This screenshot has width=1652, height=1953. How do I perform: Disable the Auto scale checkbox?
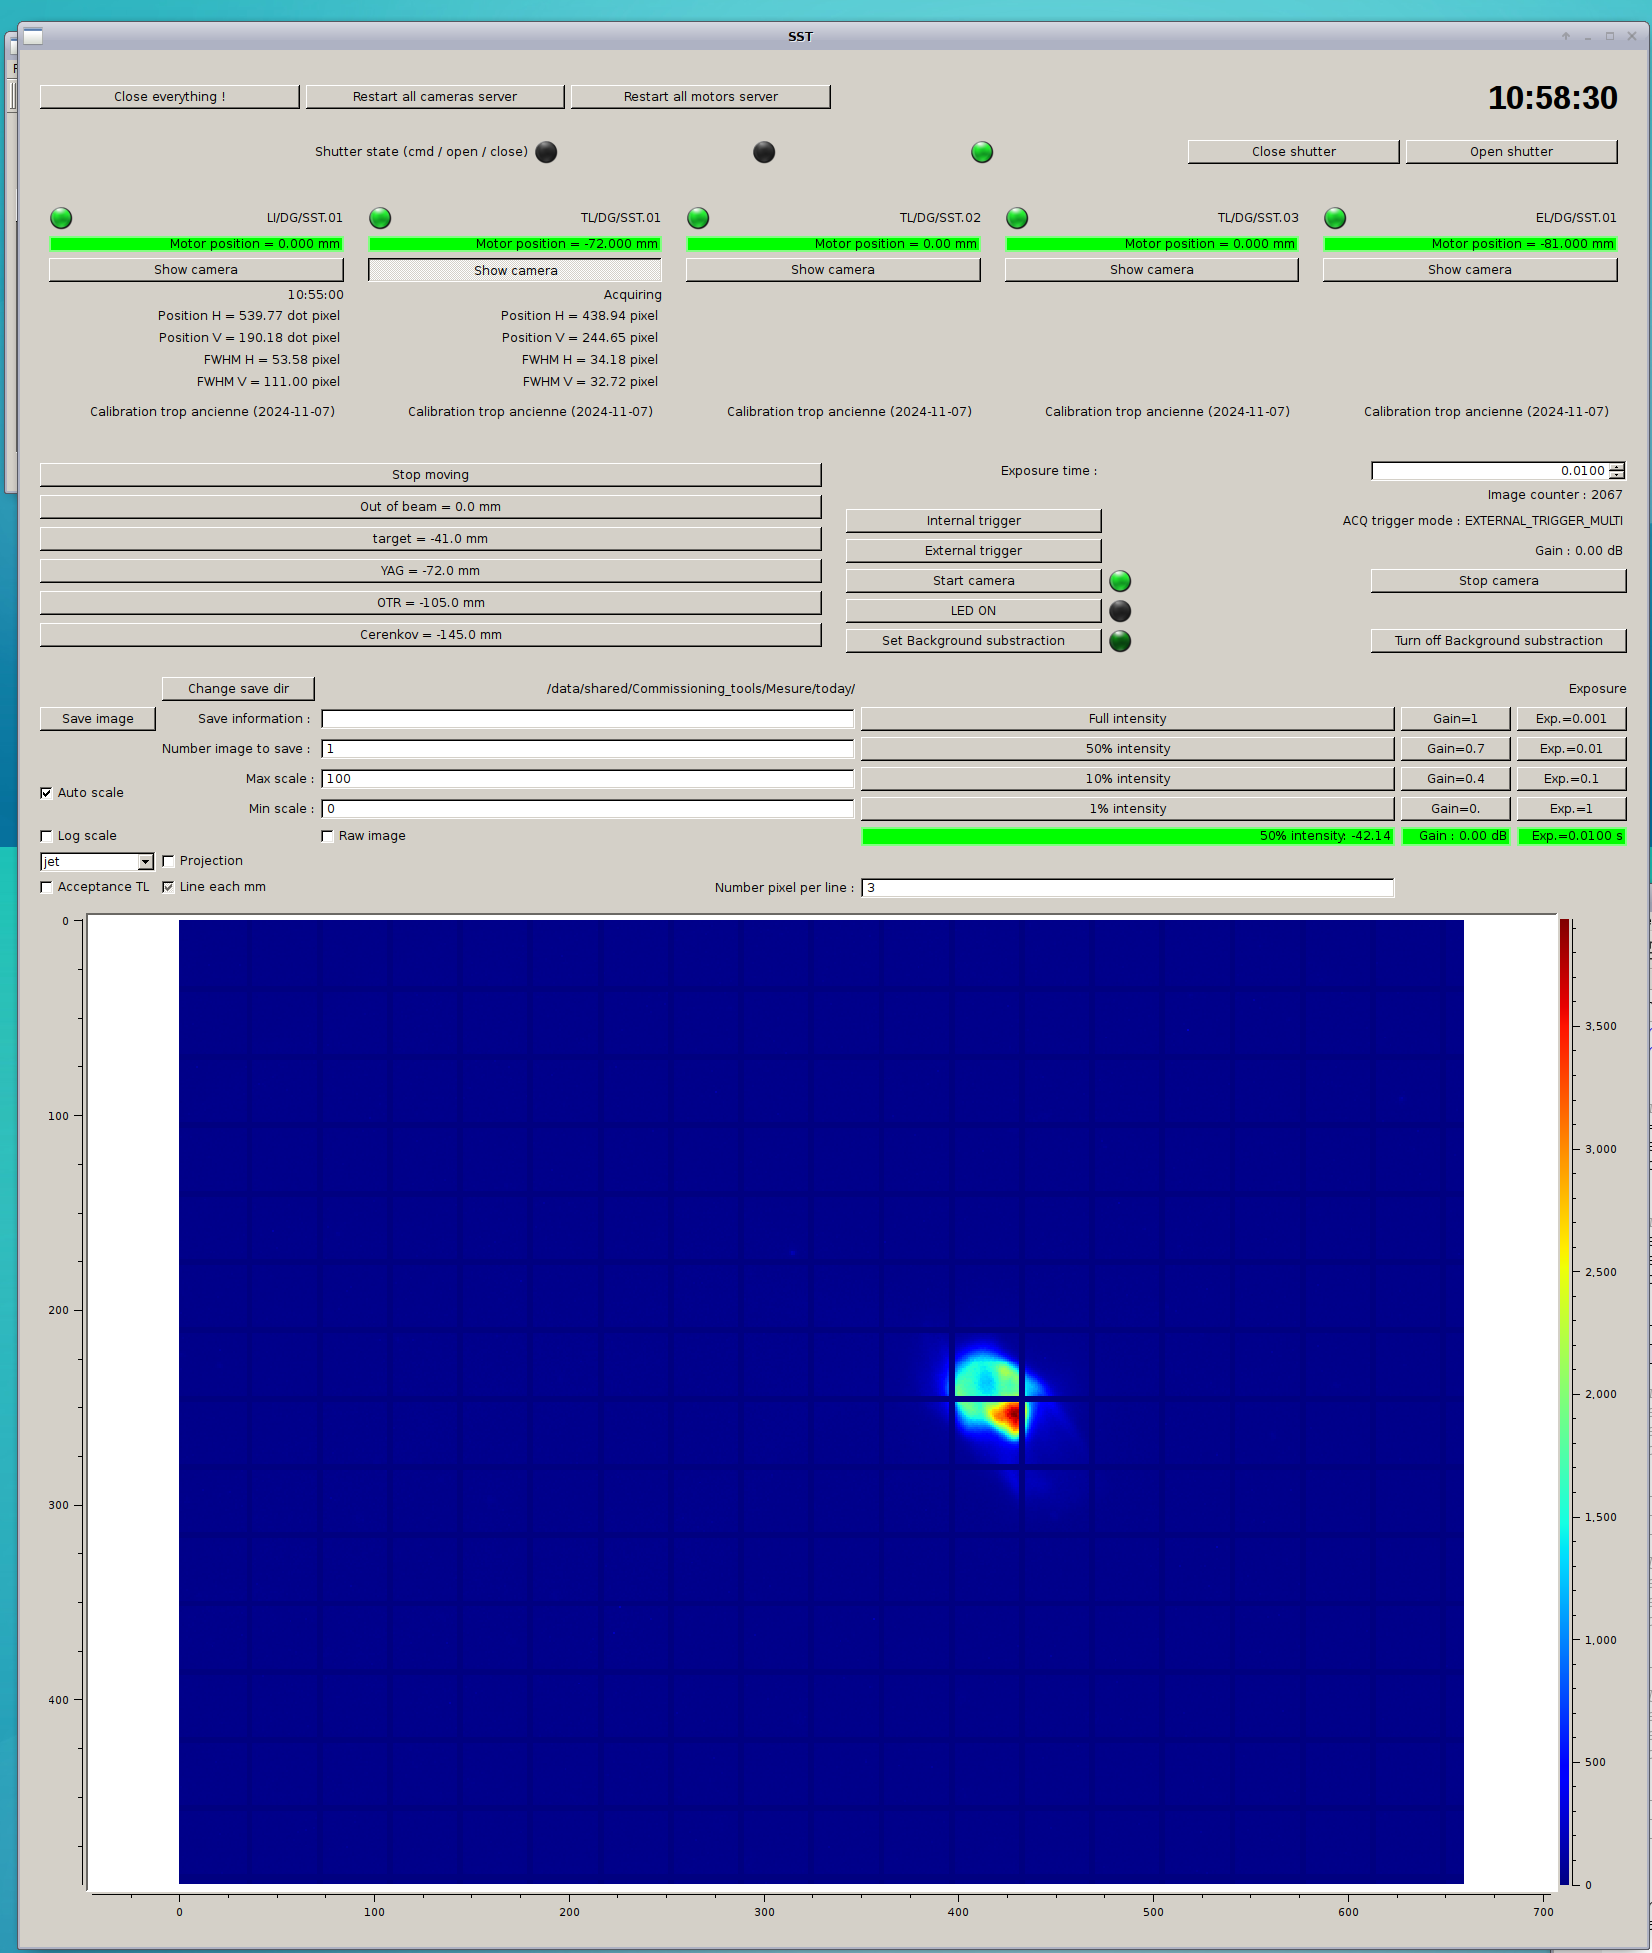pyautogui.click(x=46, y=793)
